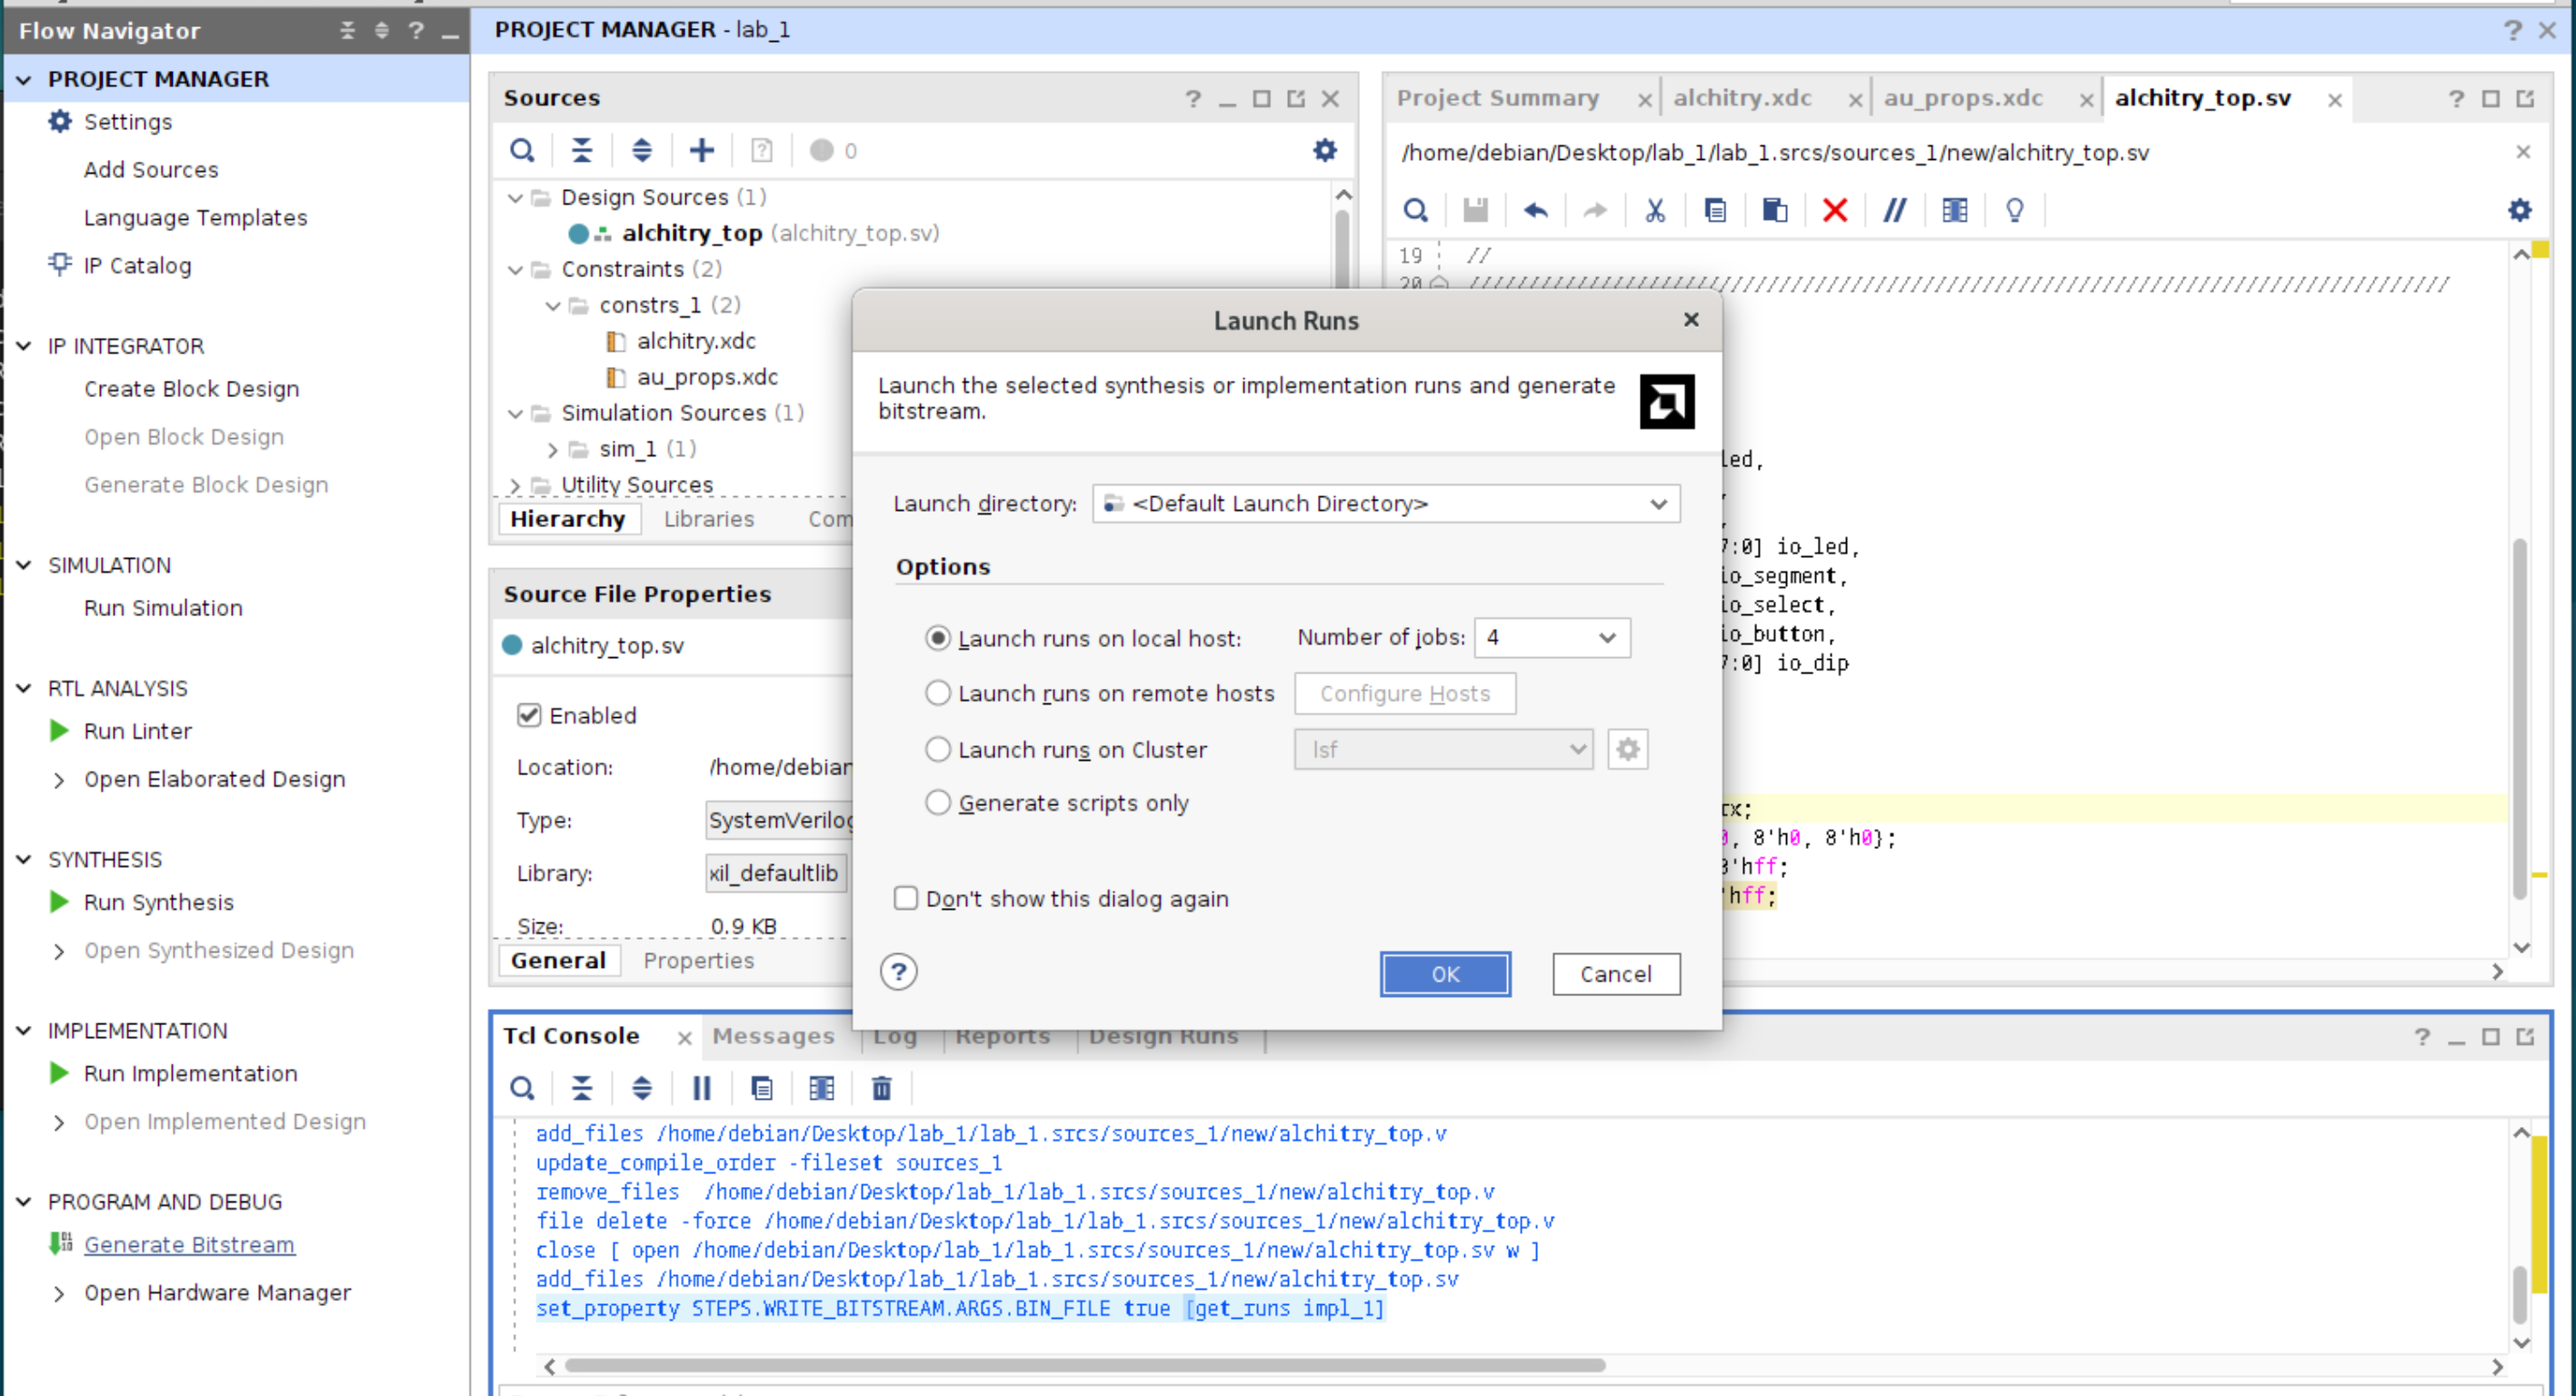2576x1396 pixels.
Task: Toggle line comment using the // icon
Action: (x=1894, y=210)
